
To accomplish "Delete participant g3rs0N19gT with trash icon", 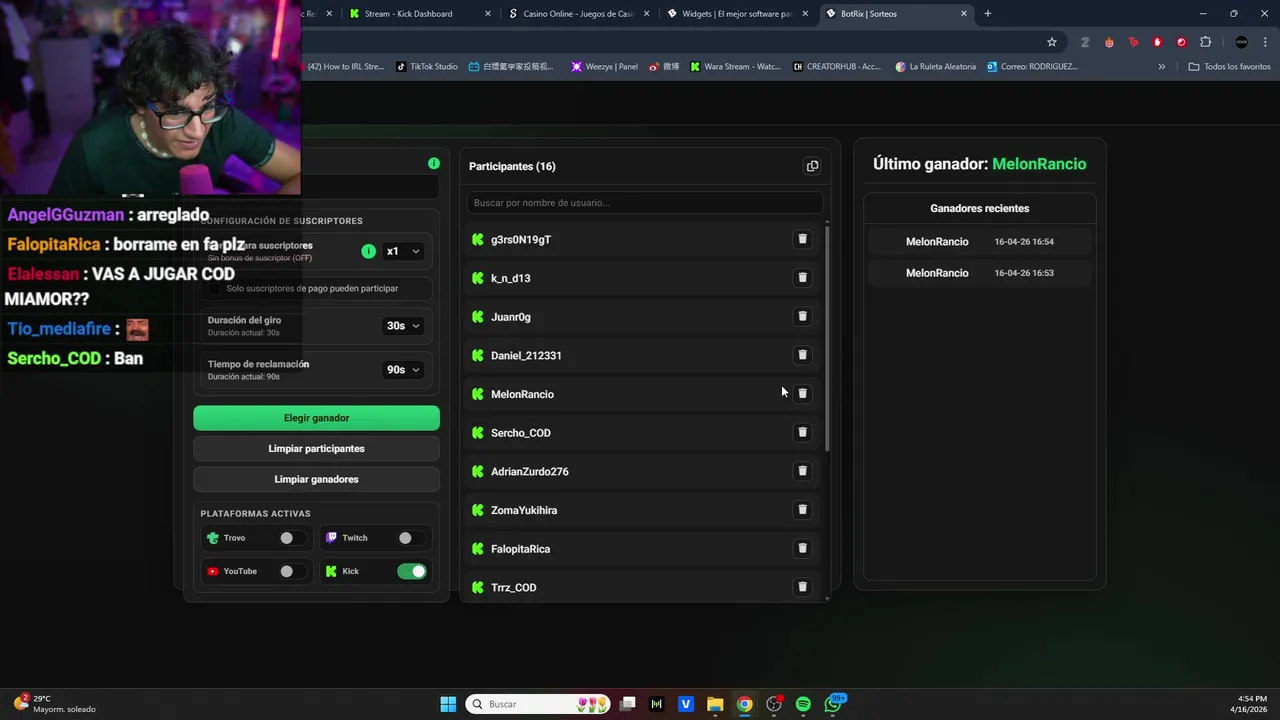I will pyautogui.click(x=802, y=239).
